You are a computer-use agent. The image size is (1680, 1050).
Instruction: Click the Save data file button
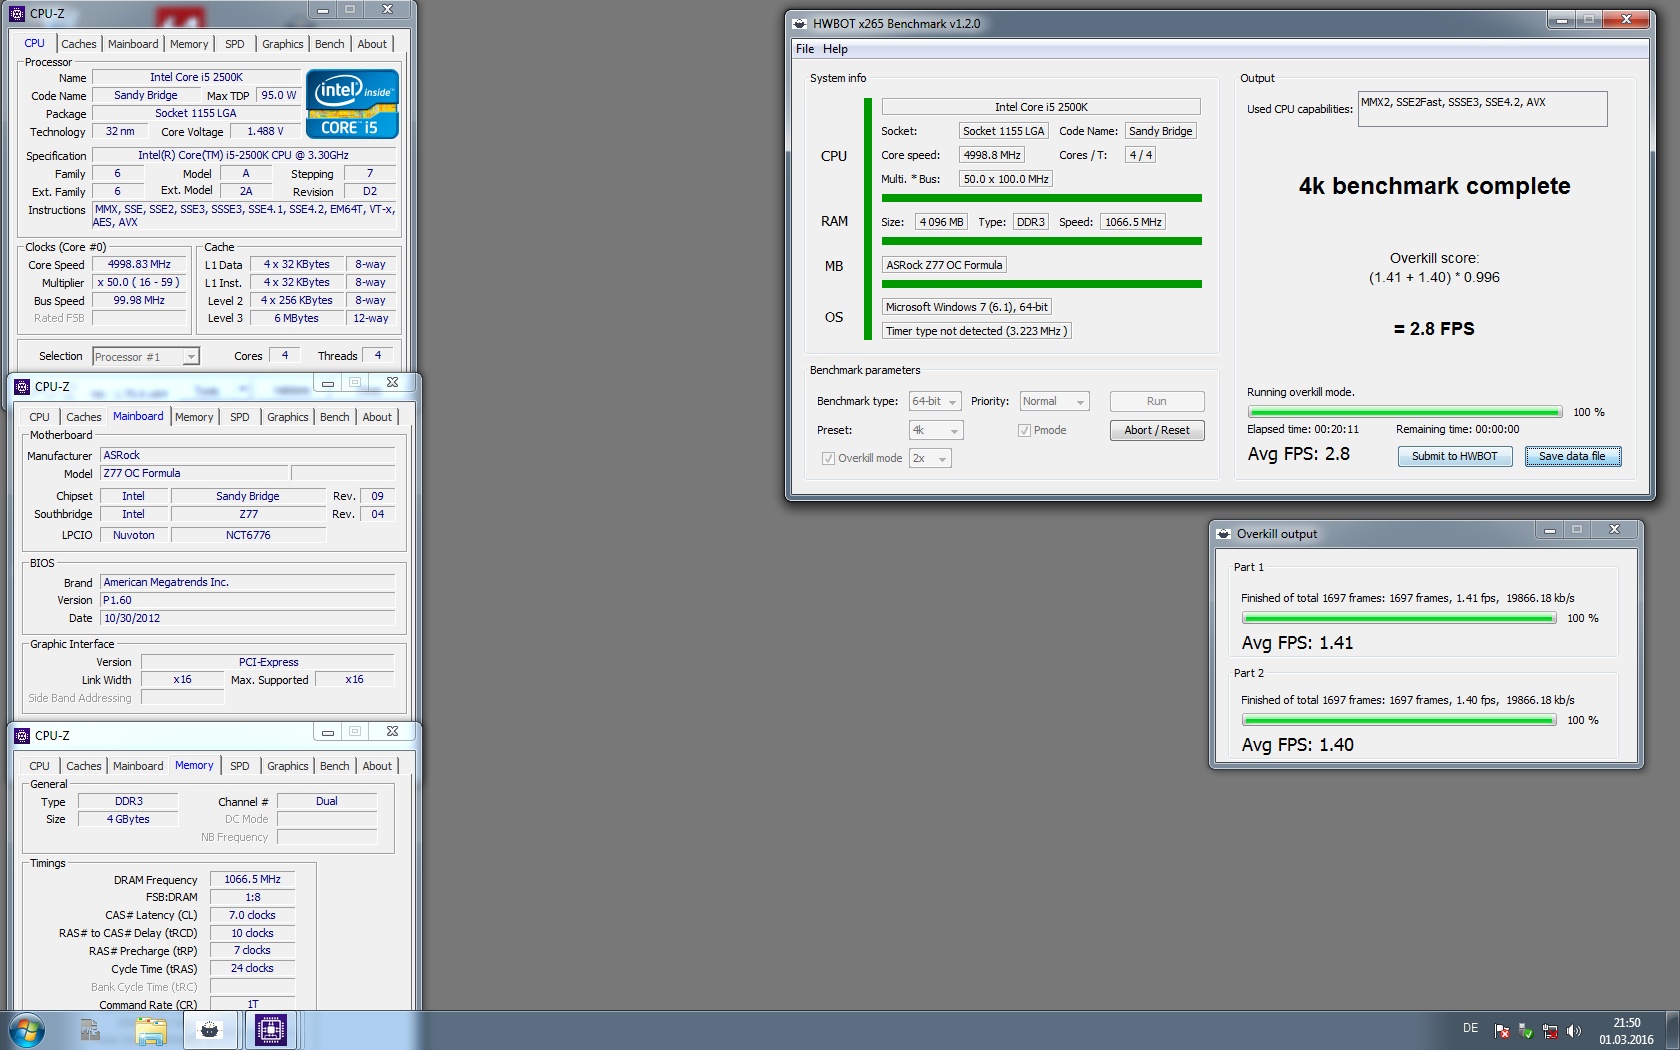point(1573,457)
